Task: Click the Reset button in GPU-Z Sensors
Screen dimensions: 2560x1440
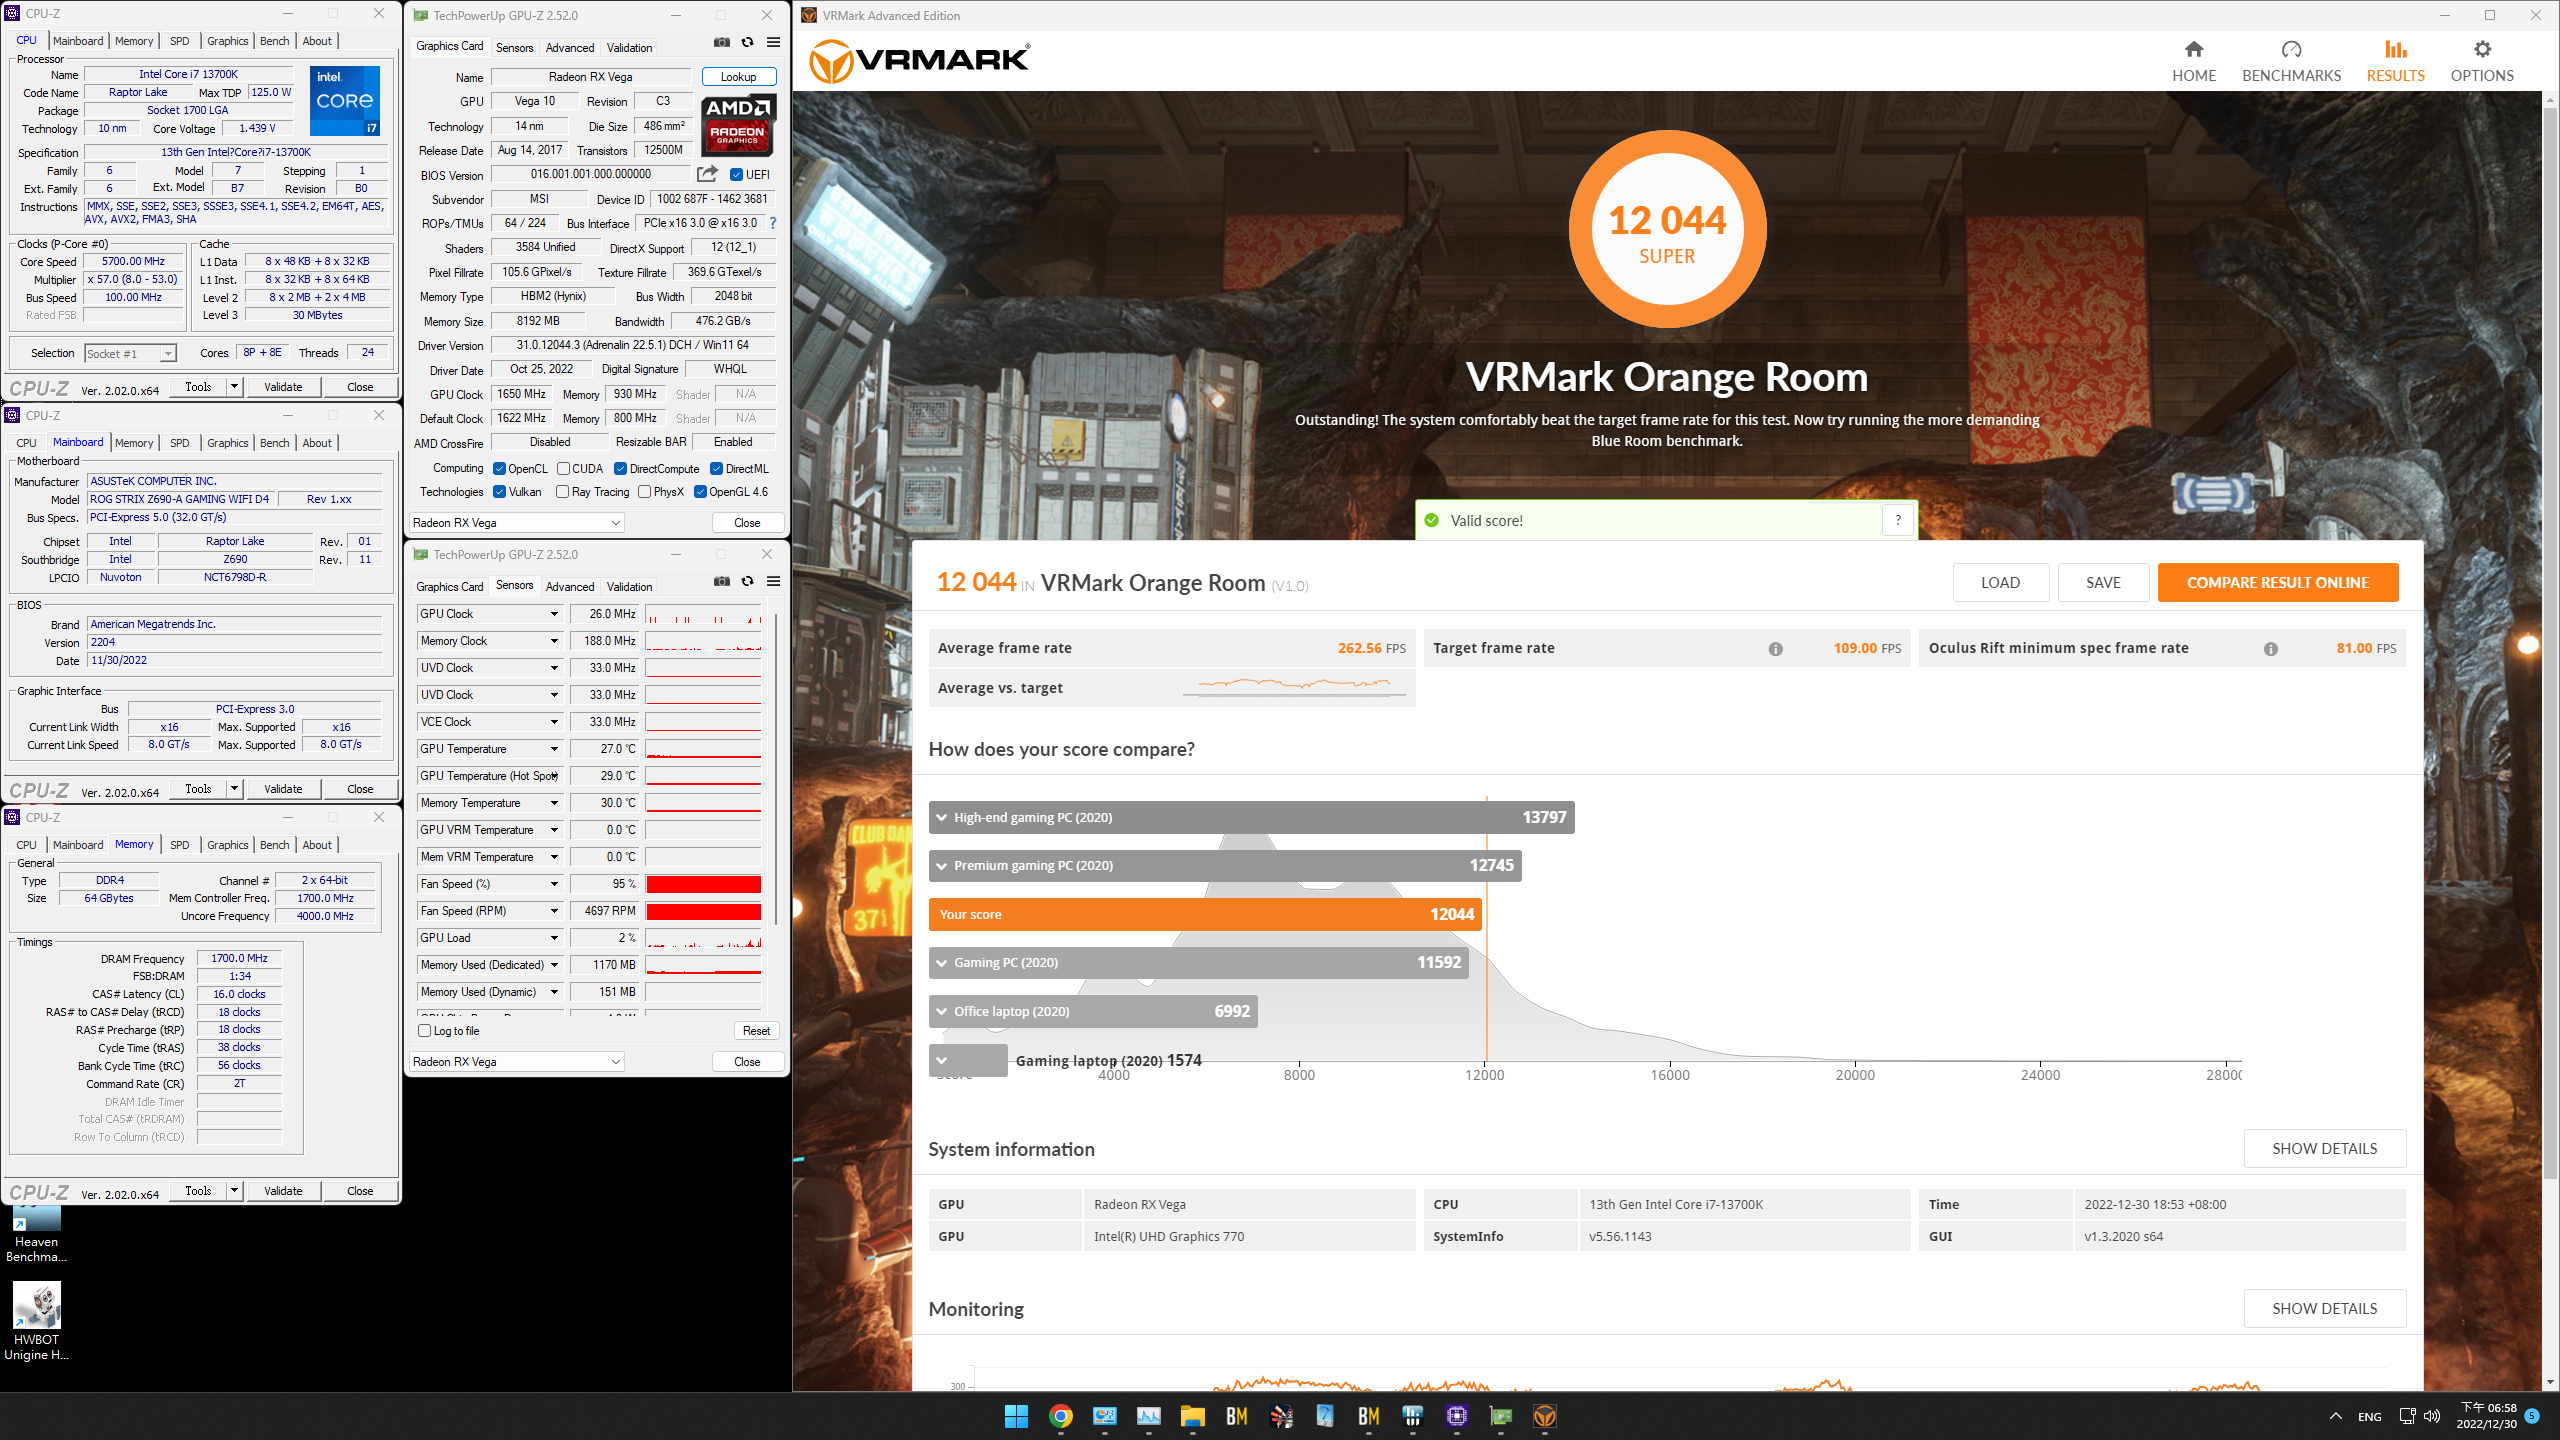Action: click(x=756, y=1031)
